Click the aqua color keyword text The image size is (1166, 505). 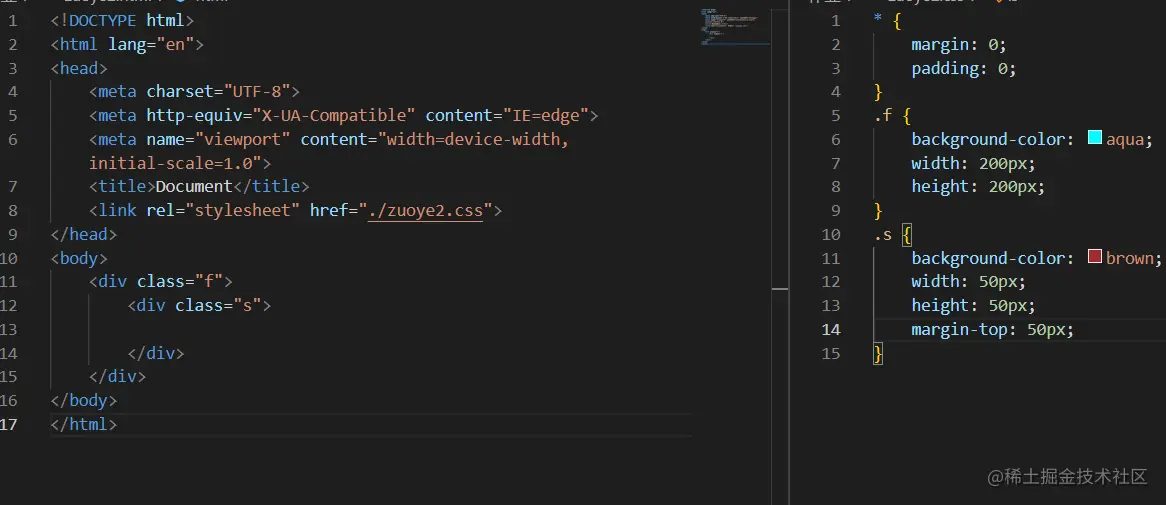click(x=1125, y=139)
